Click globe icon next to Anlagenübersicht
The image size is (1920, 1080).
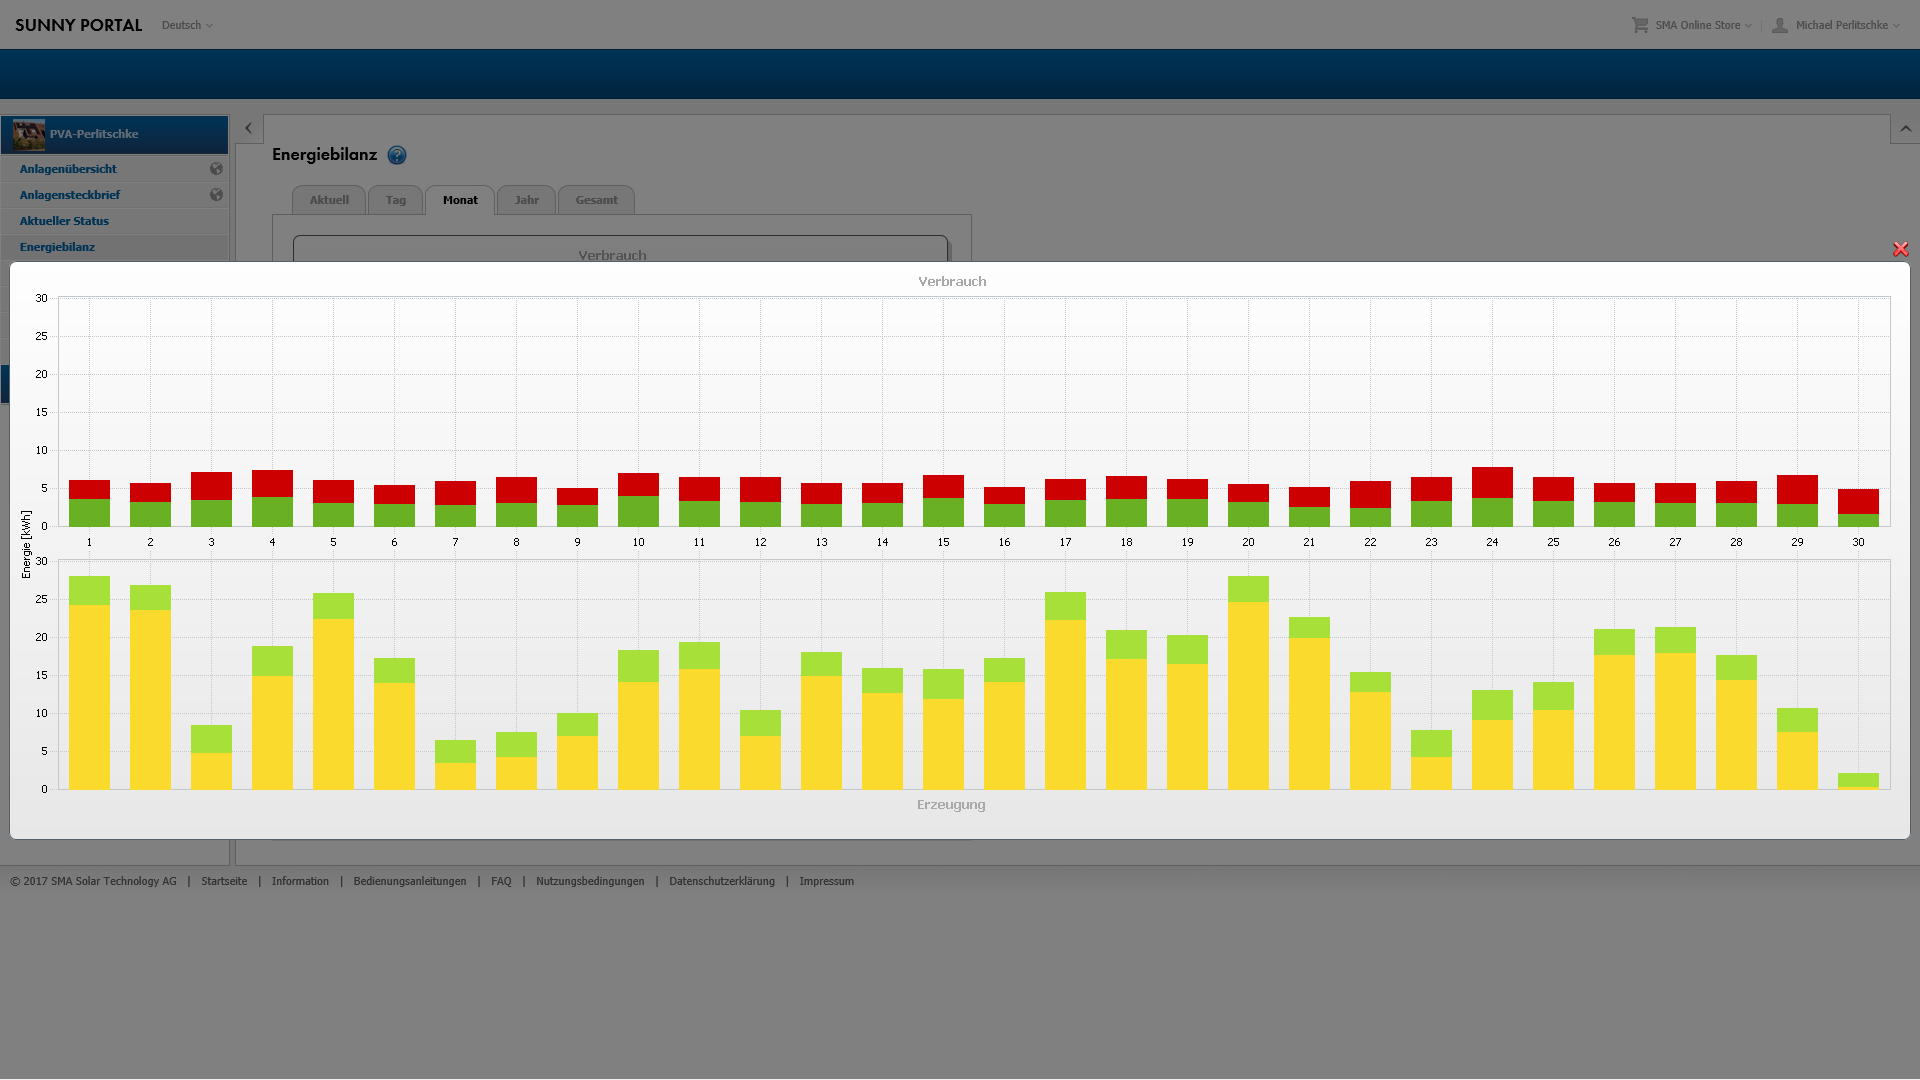coord(216,169)
